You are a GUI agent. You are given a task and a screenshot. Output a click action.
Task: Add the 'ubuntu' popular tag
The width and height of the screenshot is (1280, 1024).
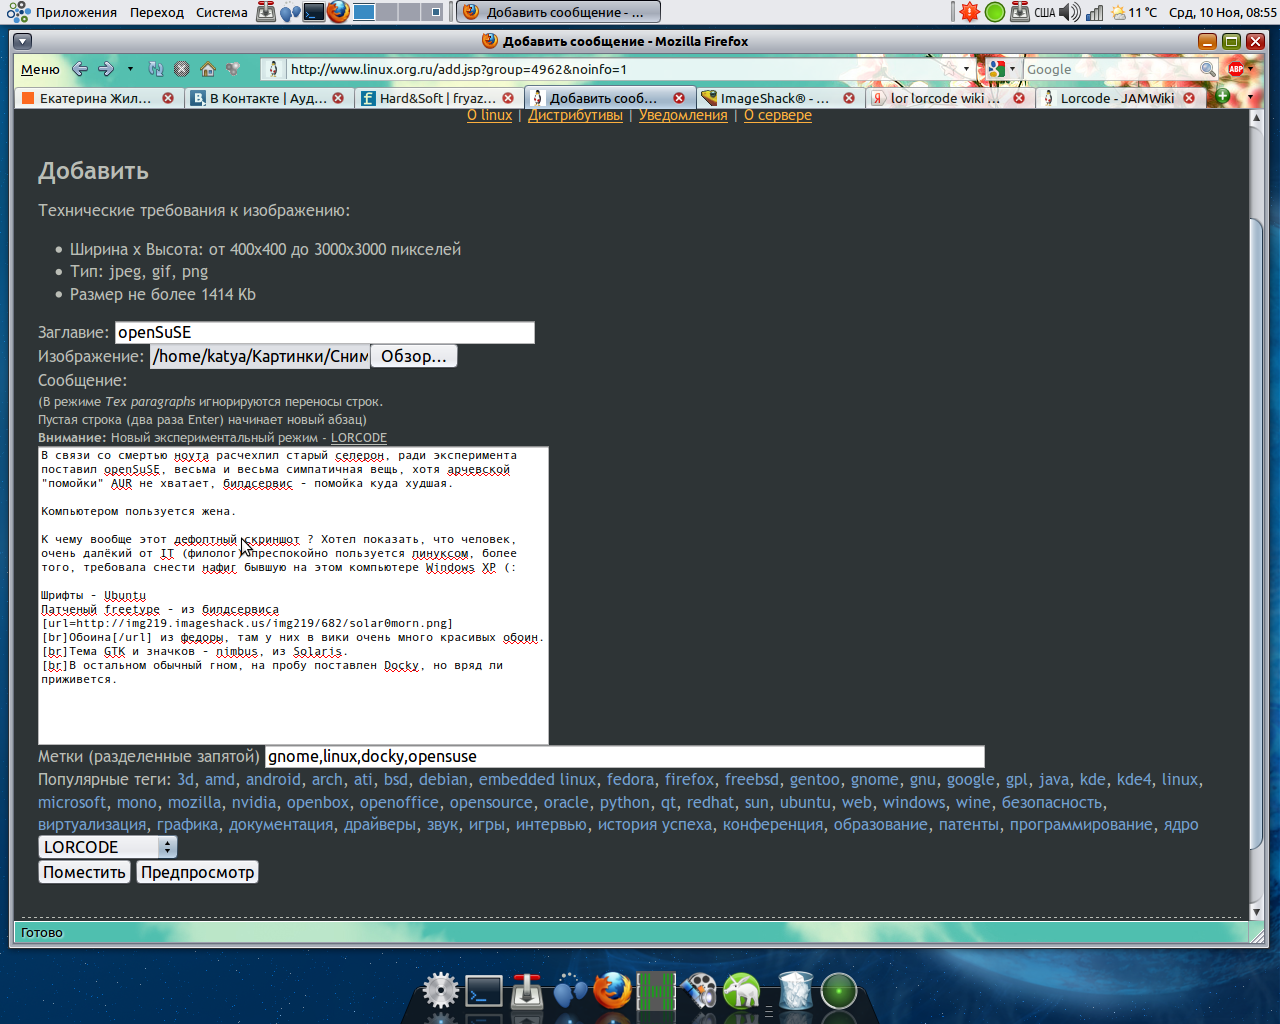[x=805, y=802]
